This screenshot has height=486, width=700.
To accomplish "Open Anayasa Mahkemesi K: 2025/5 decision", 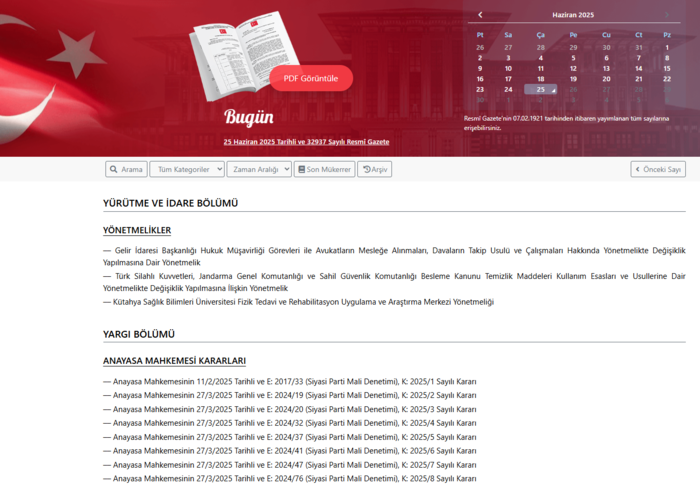I will [x=290, y=437].
